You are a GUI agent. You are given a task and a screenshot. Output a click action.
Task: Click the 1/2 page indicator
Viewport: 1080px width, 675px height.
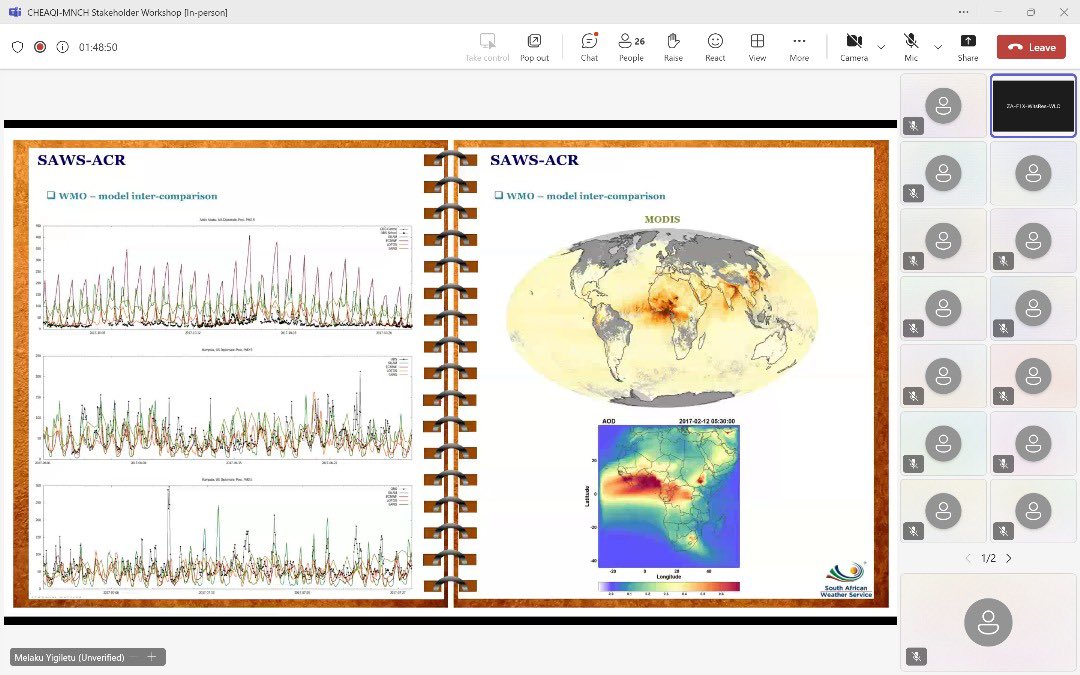click(x=988, y=558)
